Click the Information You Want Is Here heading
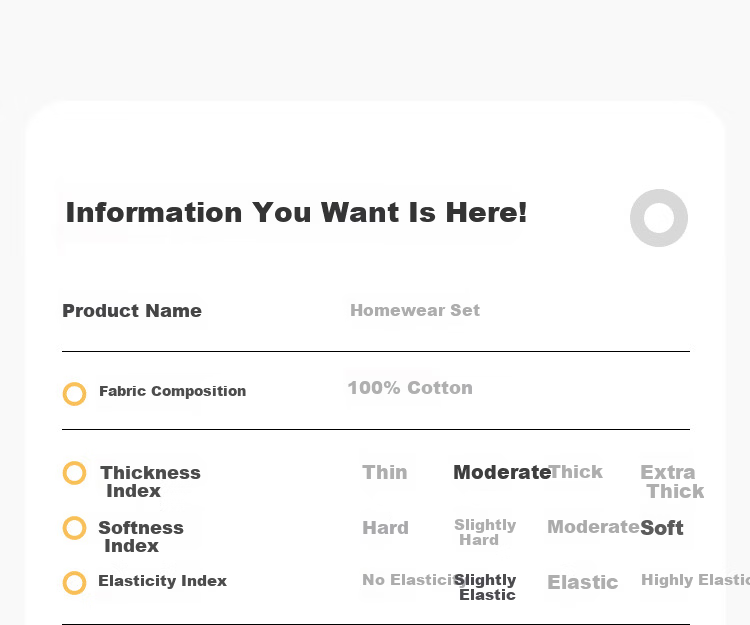This screenshot has height=625, width=750. click(x=296, y=212)
